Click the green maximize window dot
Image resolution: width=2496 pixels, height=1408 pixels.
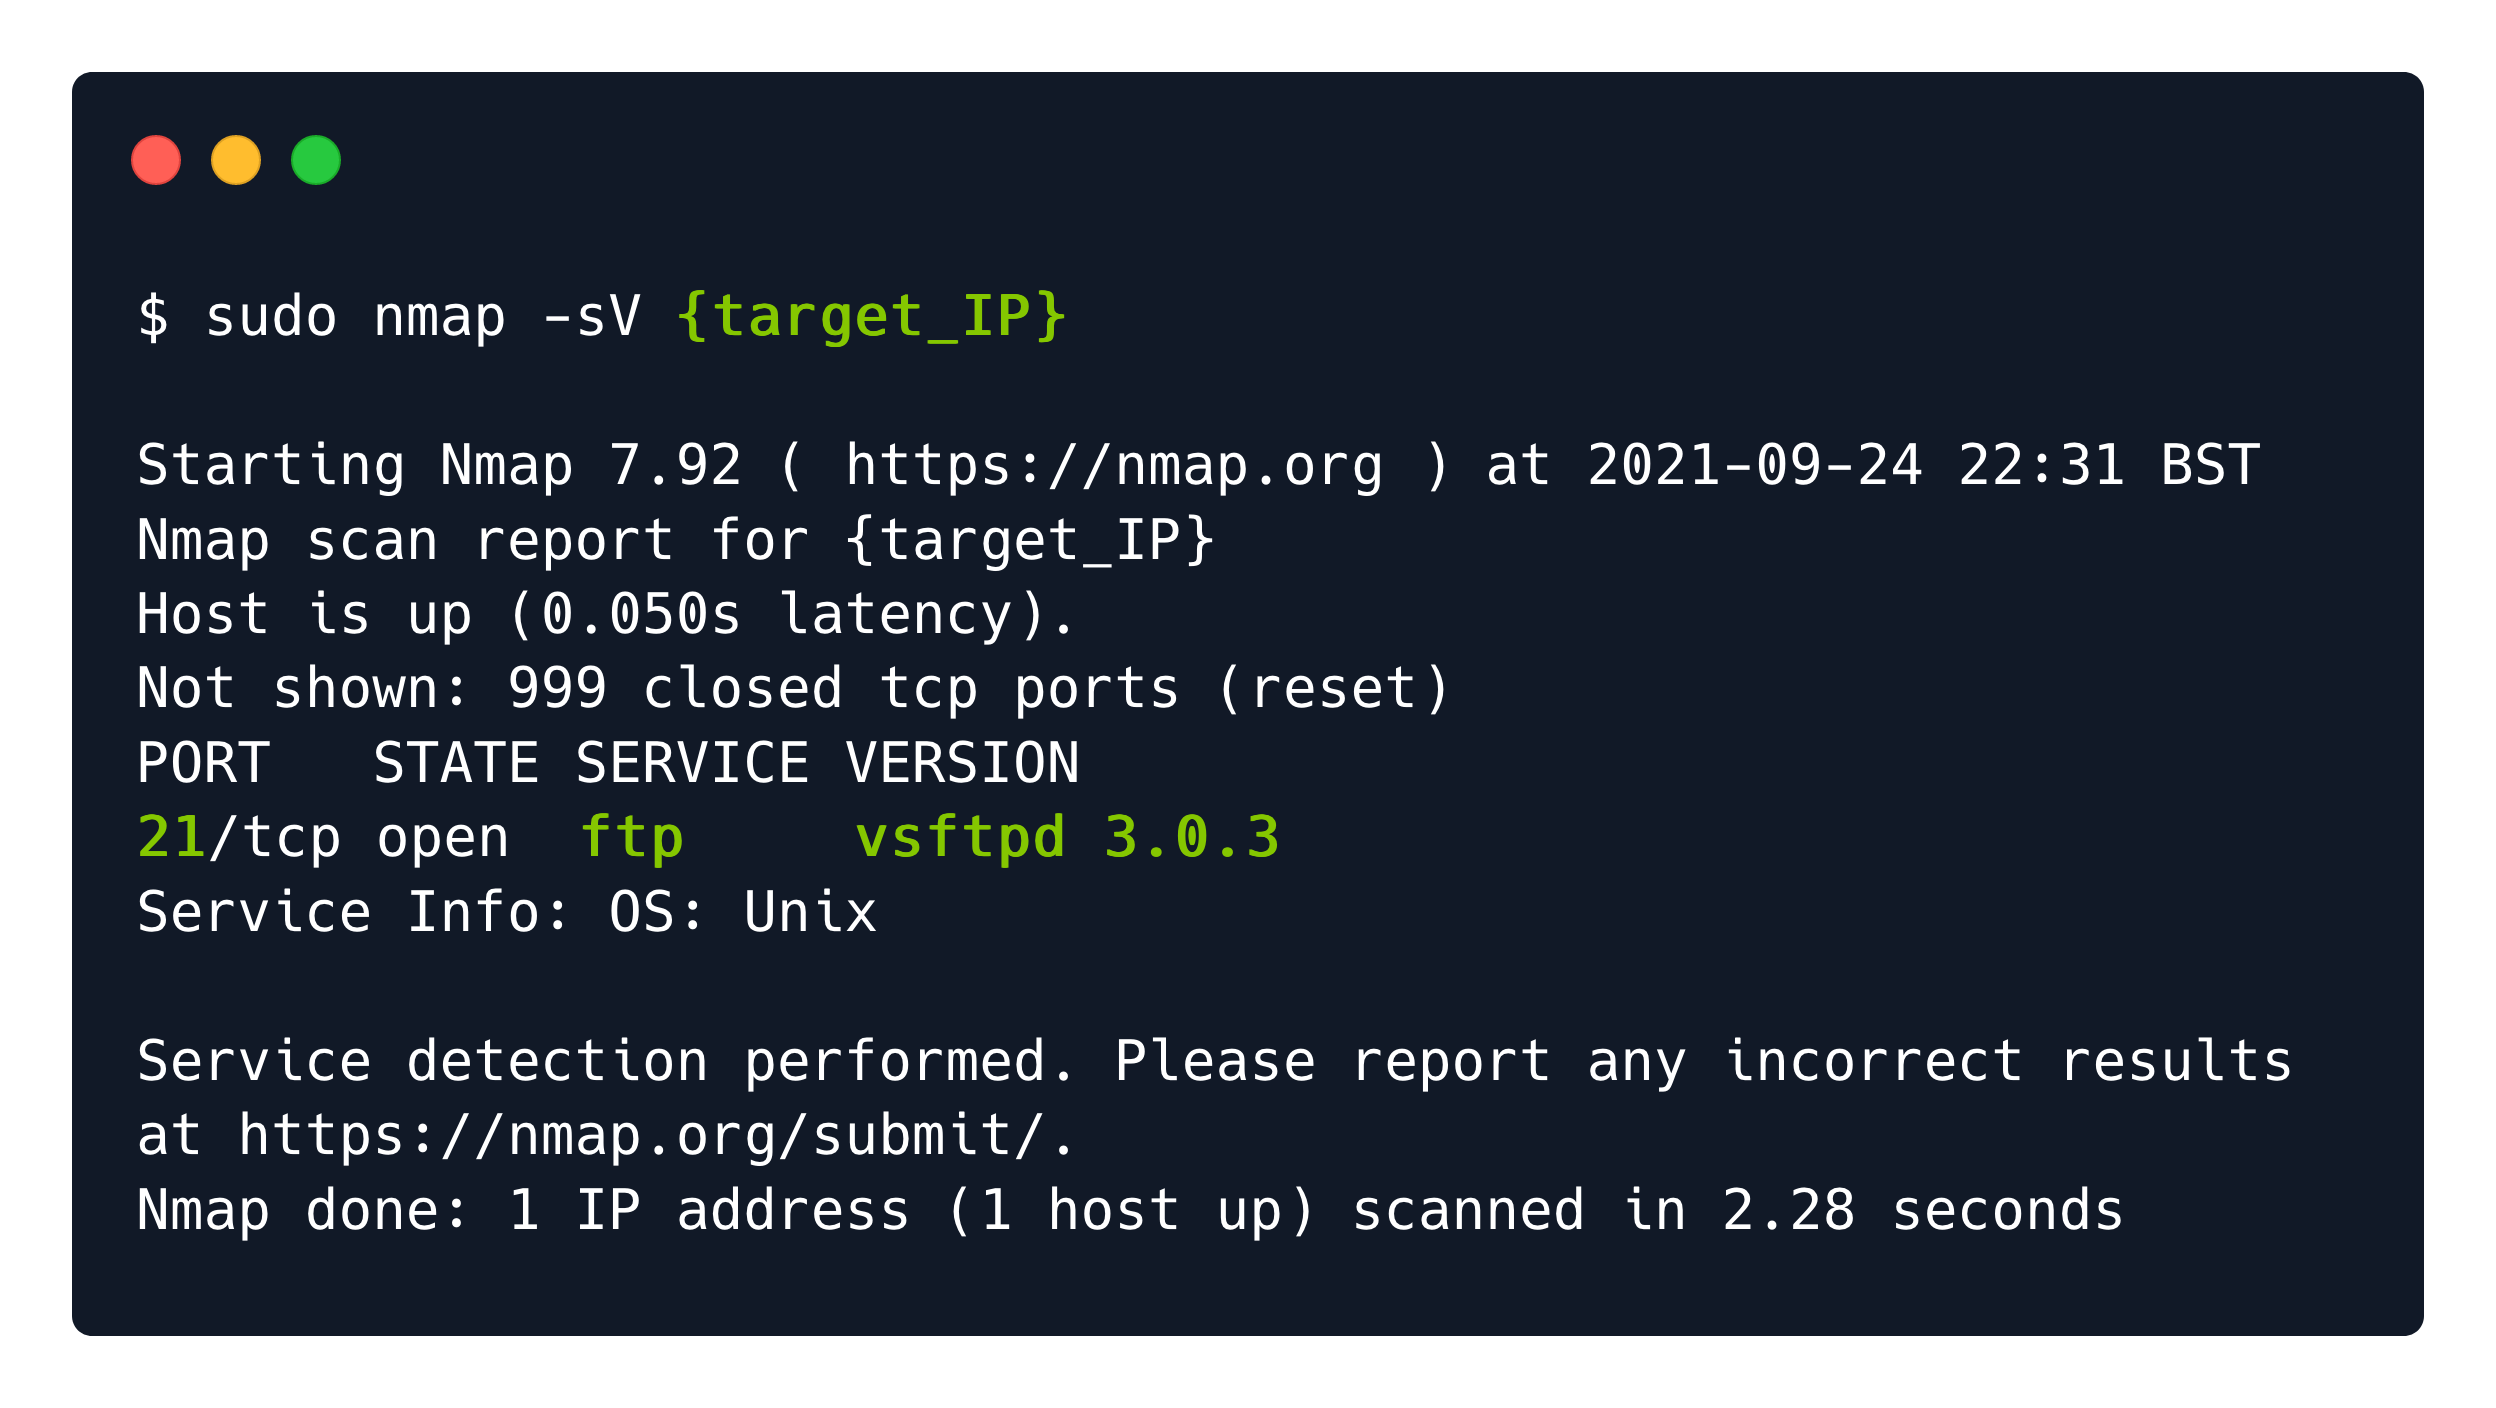(x=316, y=160)
